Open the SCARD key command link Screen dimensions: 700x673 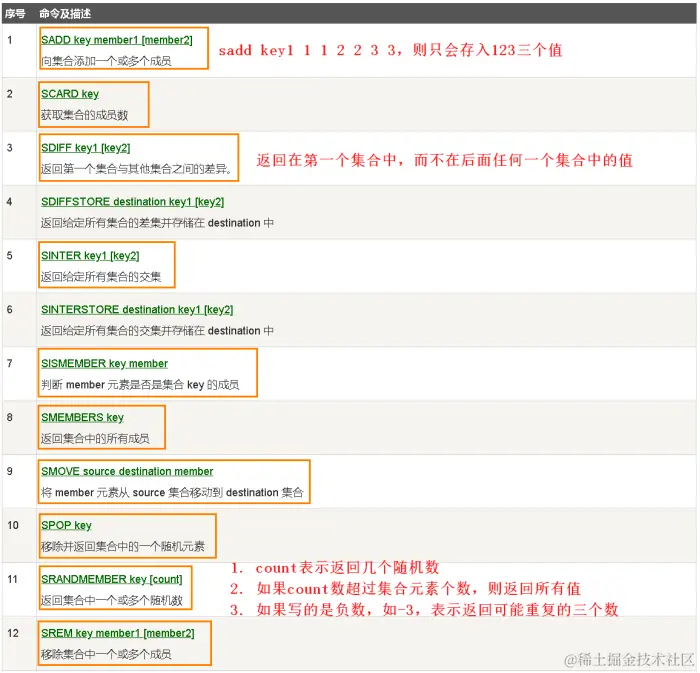click(x=70, y=94)
